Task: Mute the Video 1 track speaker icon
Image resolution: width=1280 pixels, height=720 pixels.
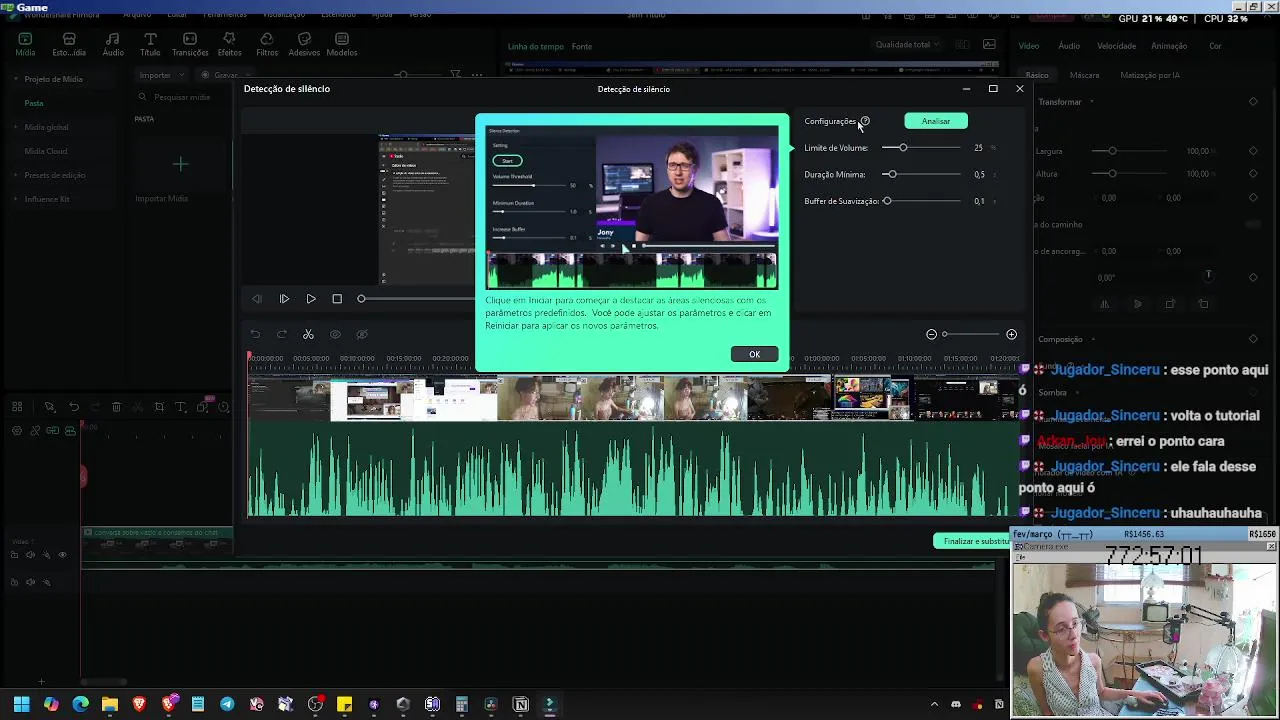Action: pyautogui.click(x=30, y=555)
